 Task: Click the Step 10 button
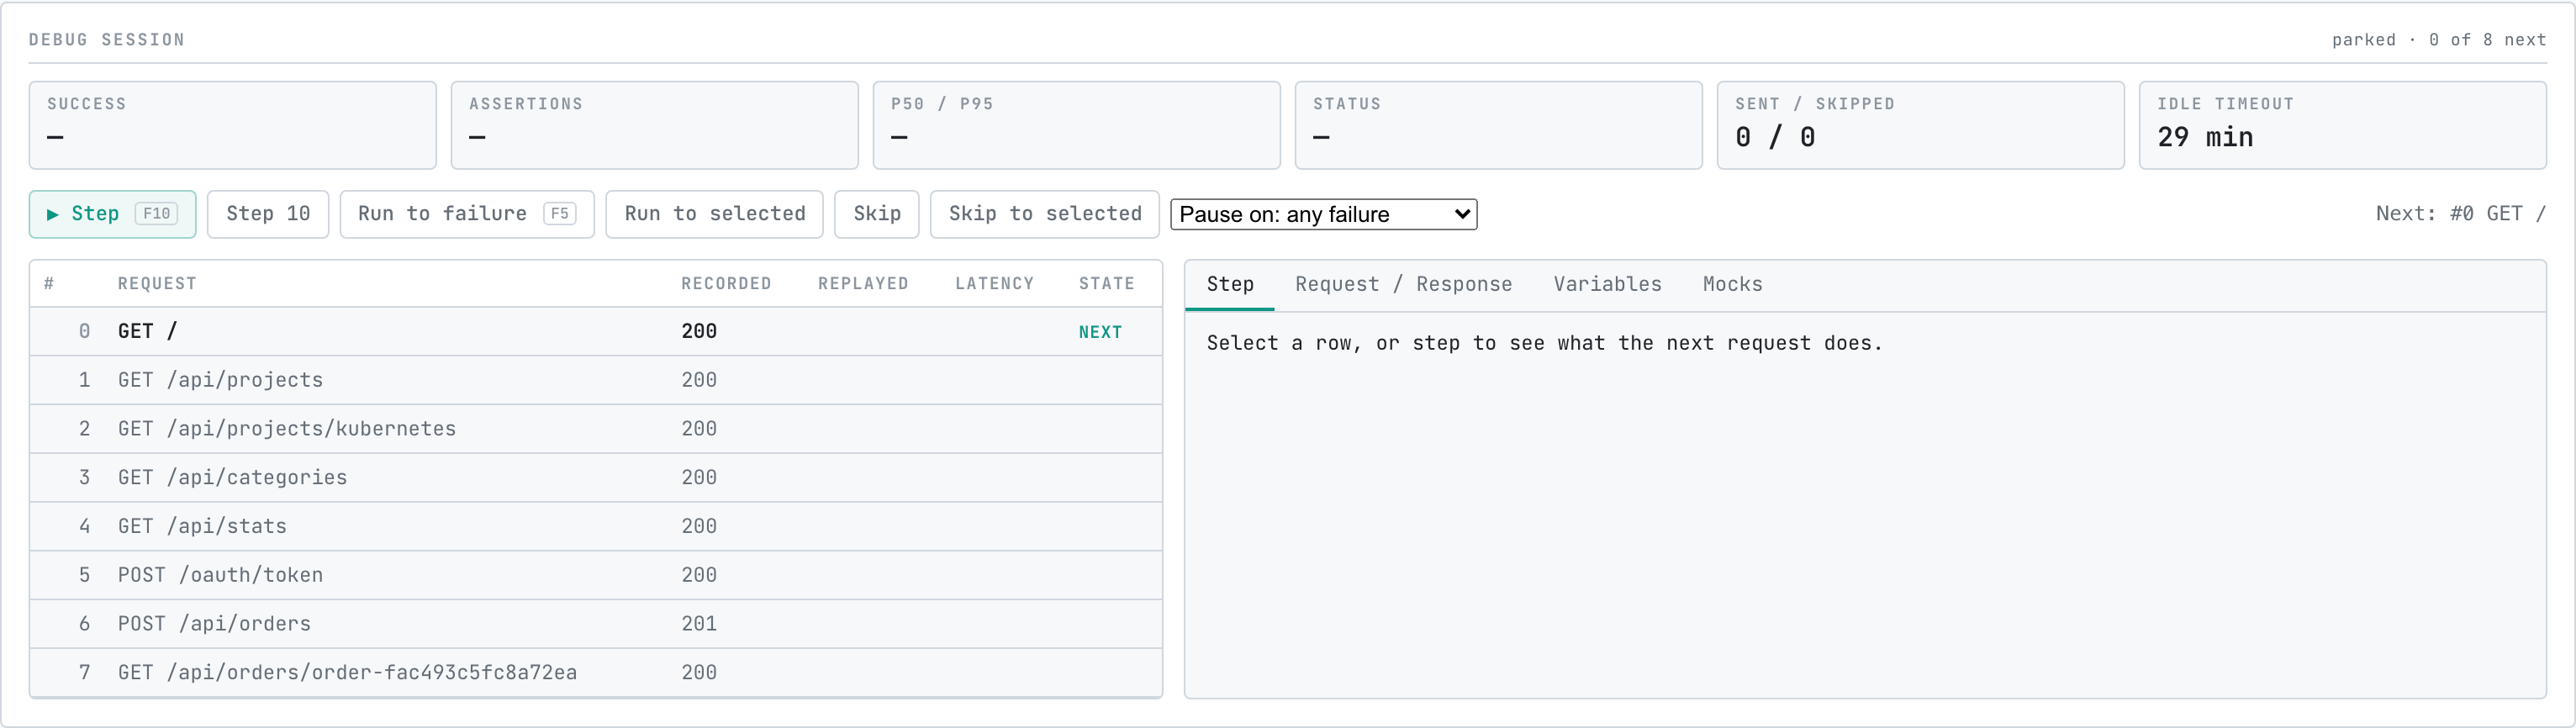click(x=268, y=214)
